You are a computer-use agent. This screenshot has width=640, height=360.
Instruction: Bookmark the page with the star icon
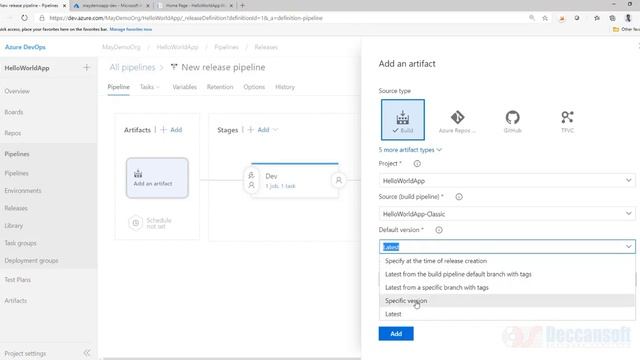[545, 18]
